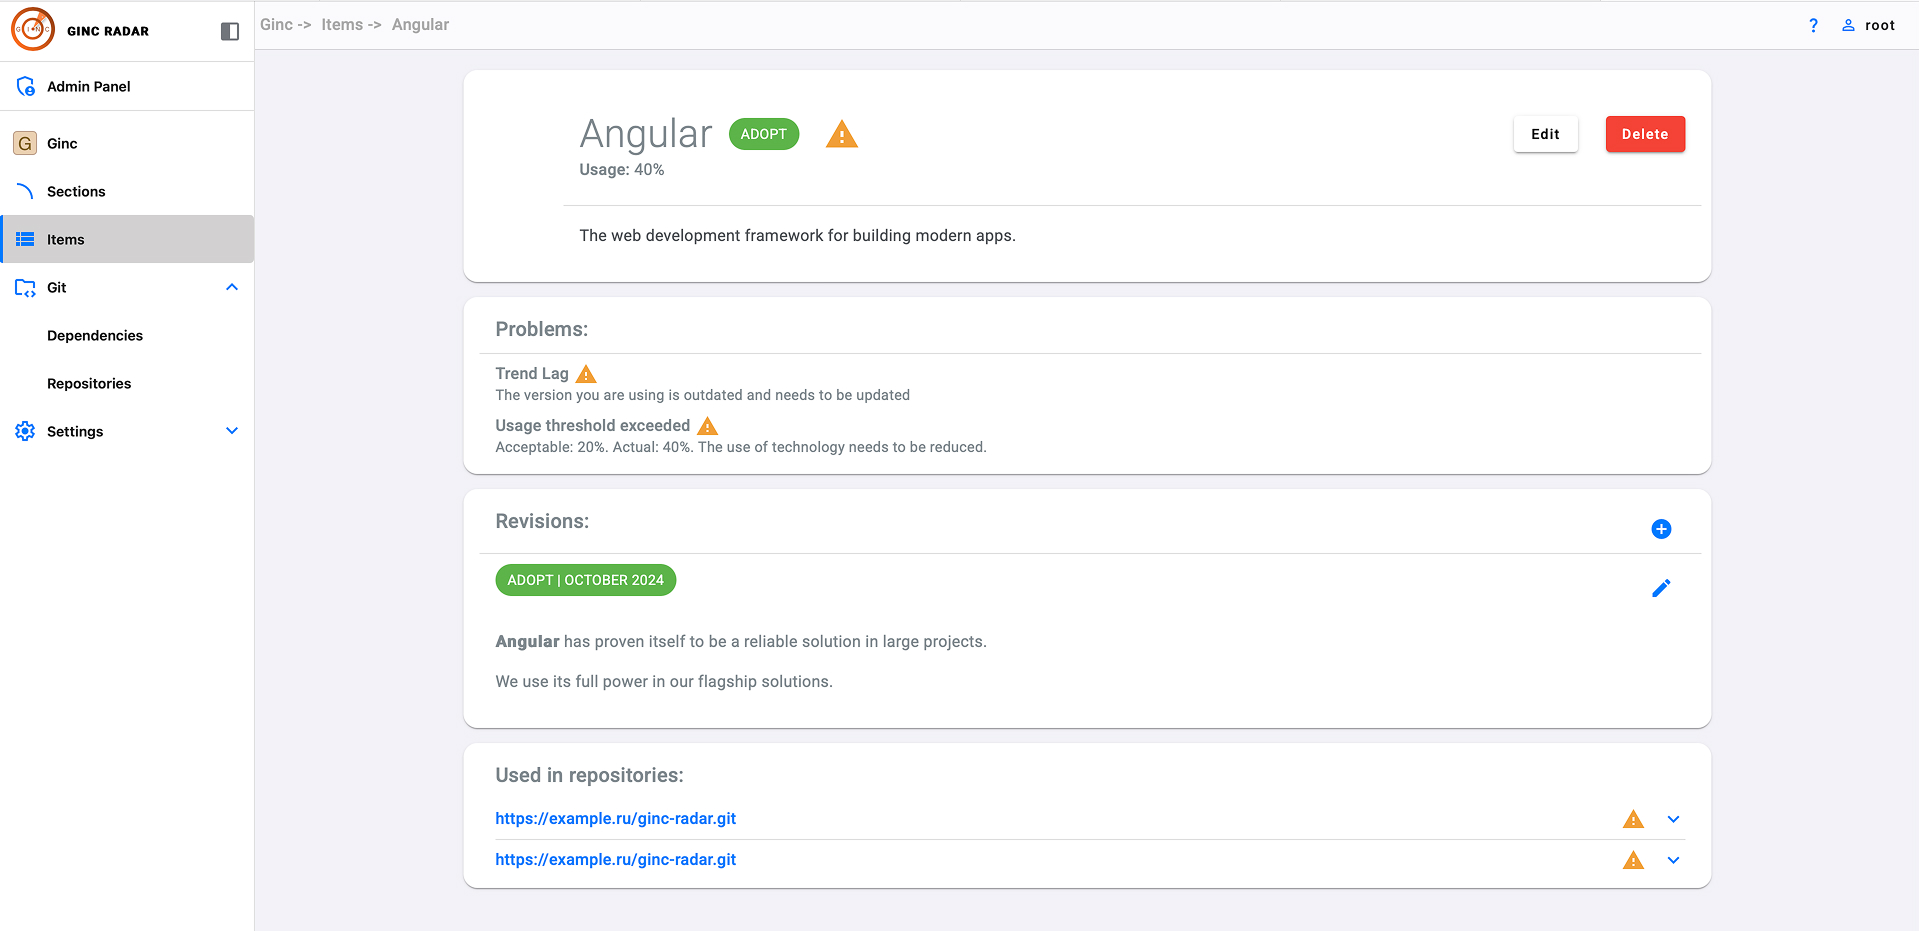This screenshot has width=1920, height=931.
Task: Click the Ginc breadcrumb link
Action: [x=276, y=24]
